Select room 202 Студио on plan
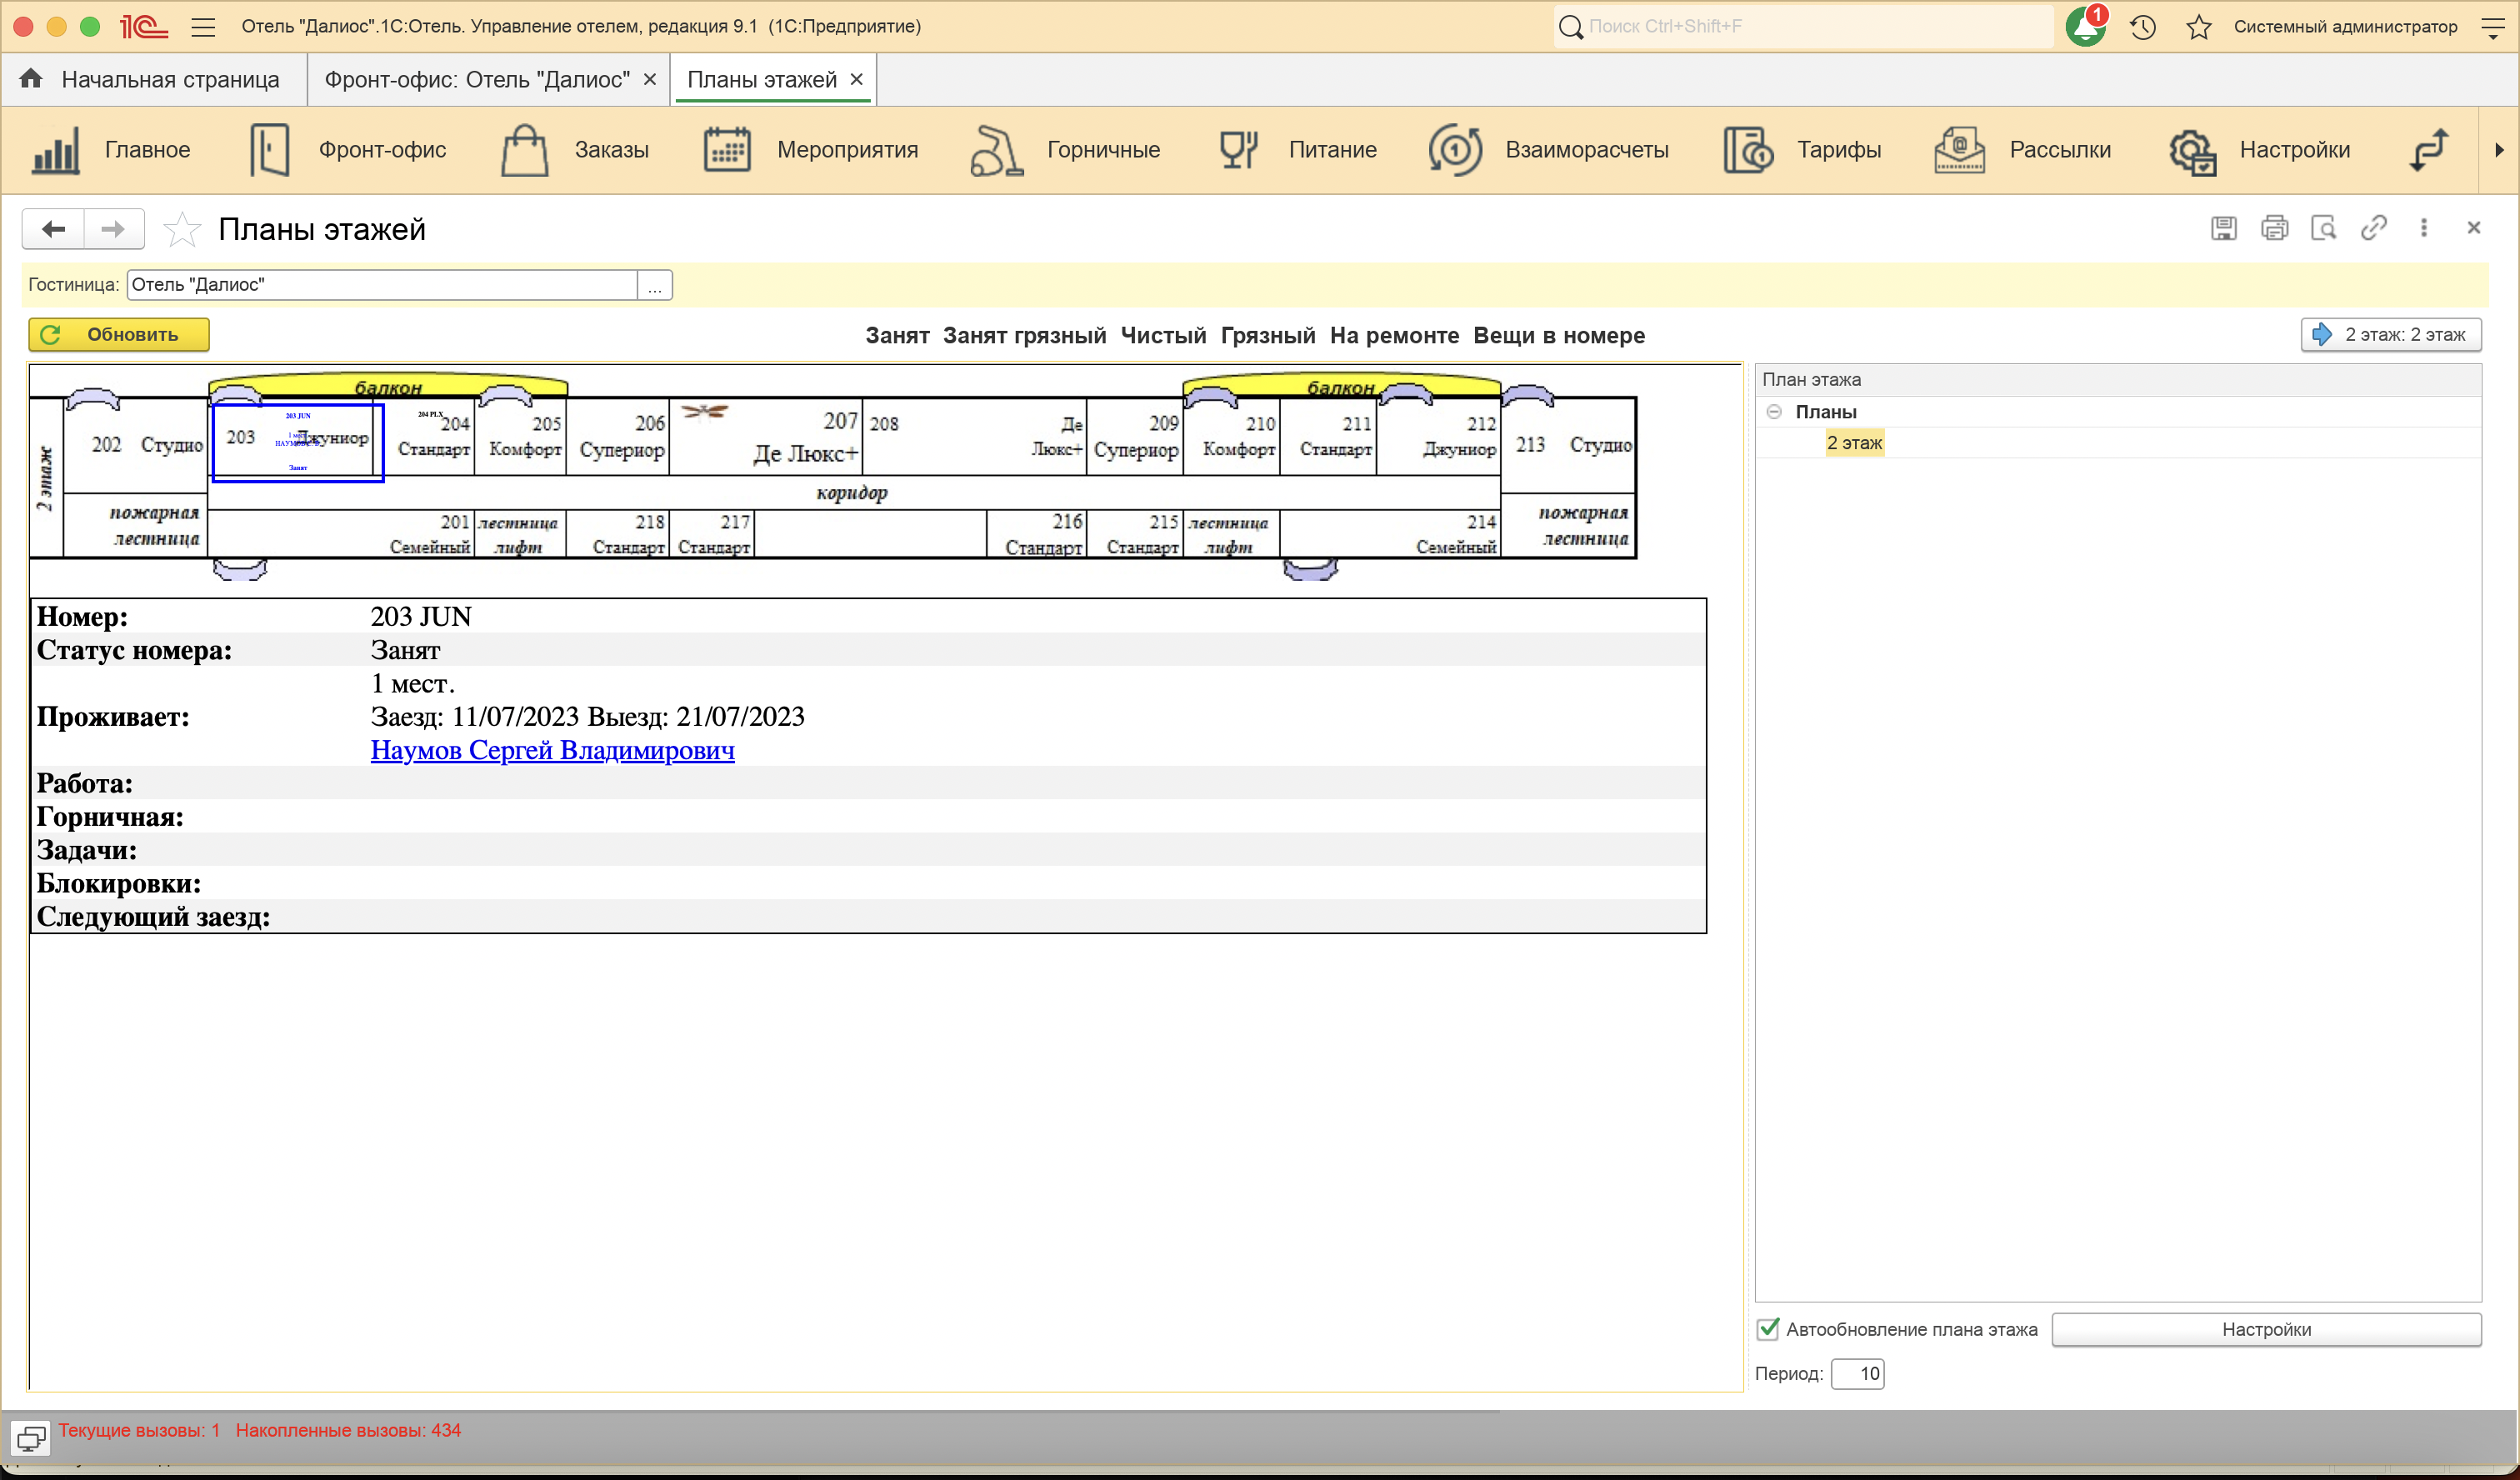The image size is (2520, 1480). [136, 445]
